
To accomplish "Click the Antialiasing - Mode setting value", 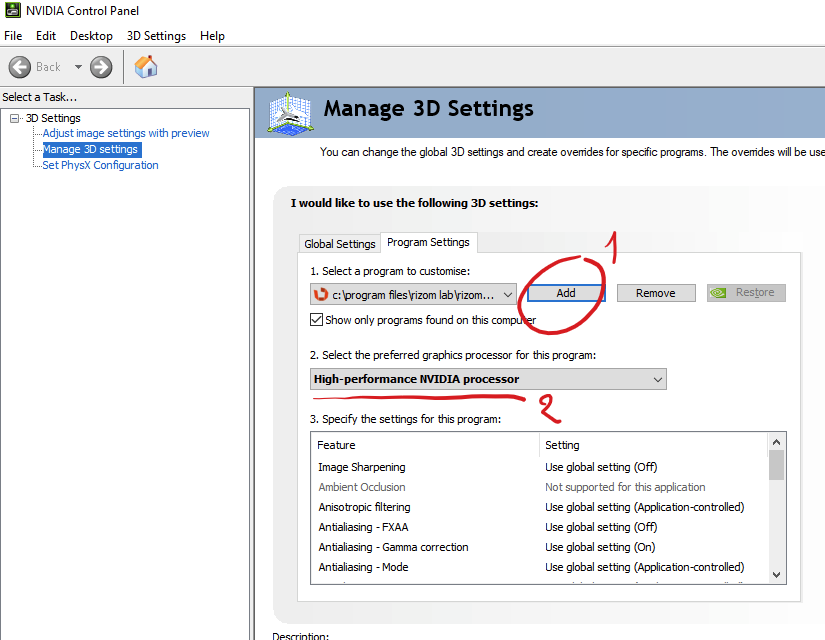I will click(645, 567).
